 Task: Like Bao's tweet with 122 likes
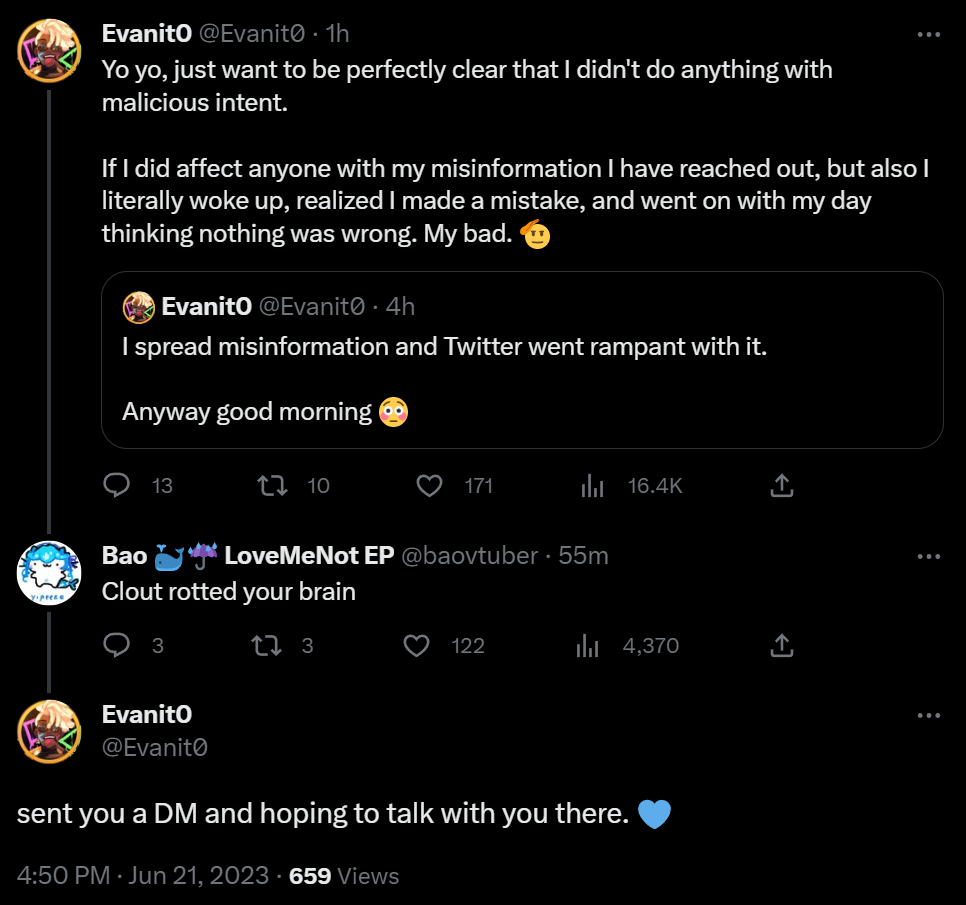coord(416,646)
